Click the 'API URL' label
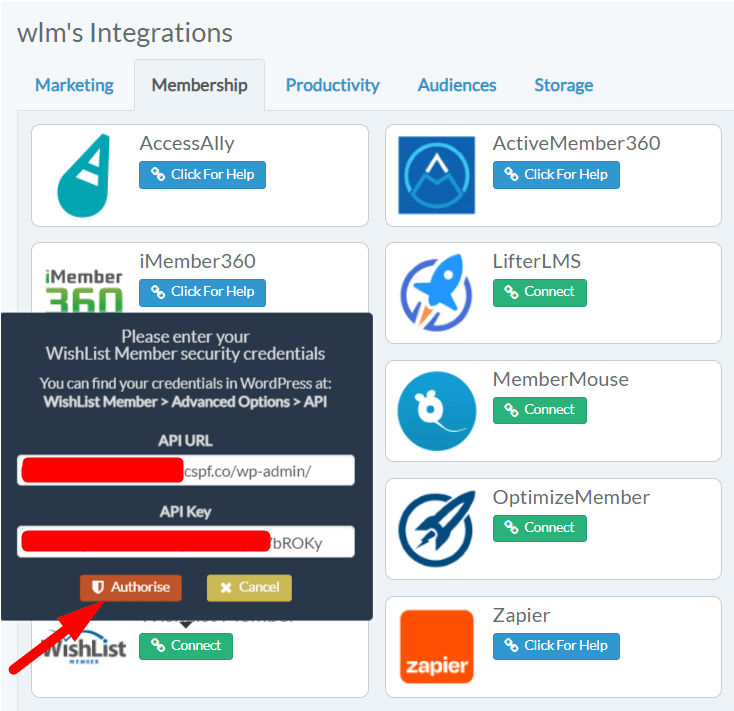 185,440
